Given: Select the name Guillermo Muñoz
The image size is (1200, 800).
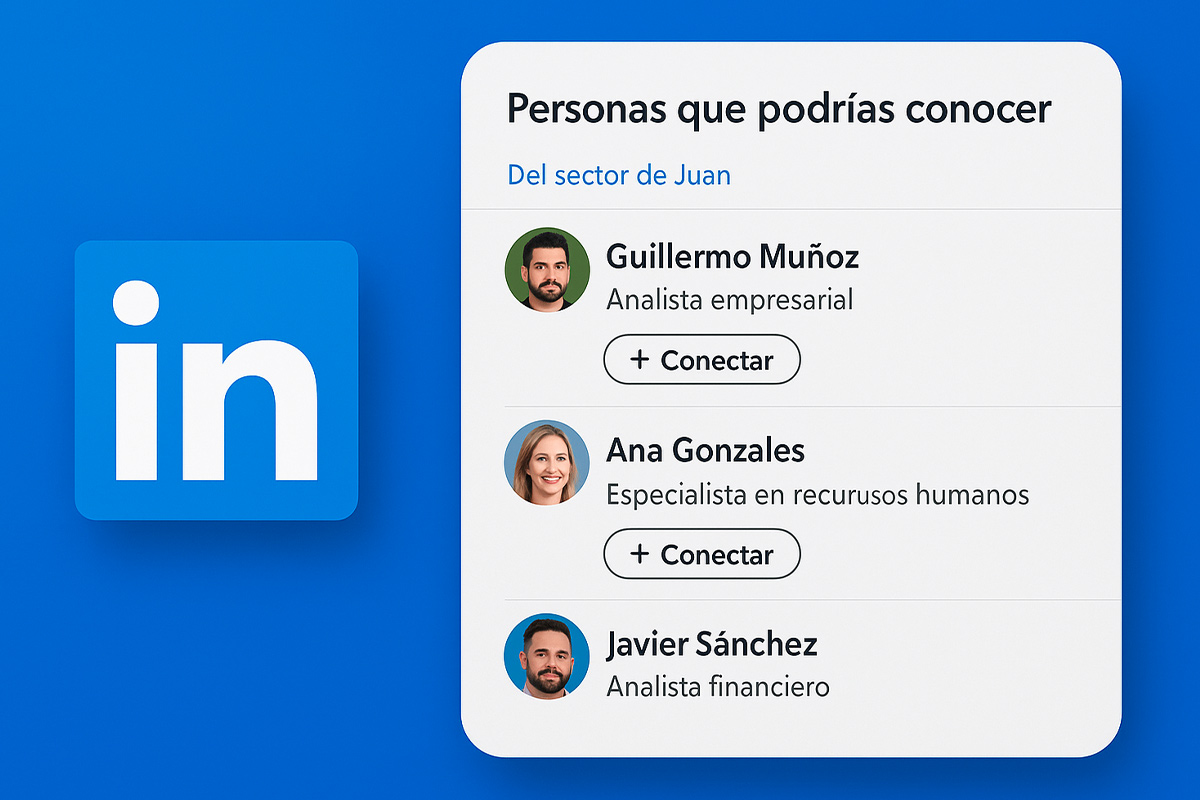Looking at the screenshot, I should pyautogui.click(x=732, y=257).
